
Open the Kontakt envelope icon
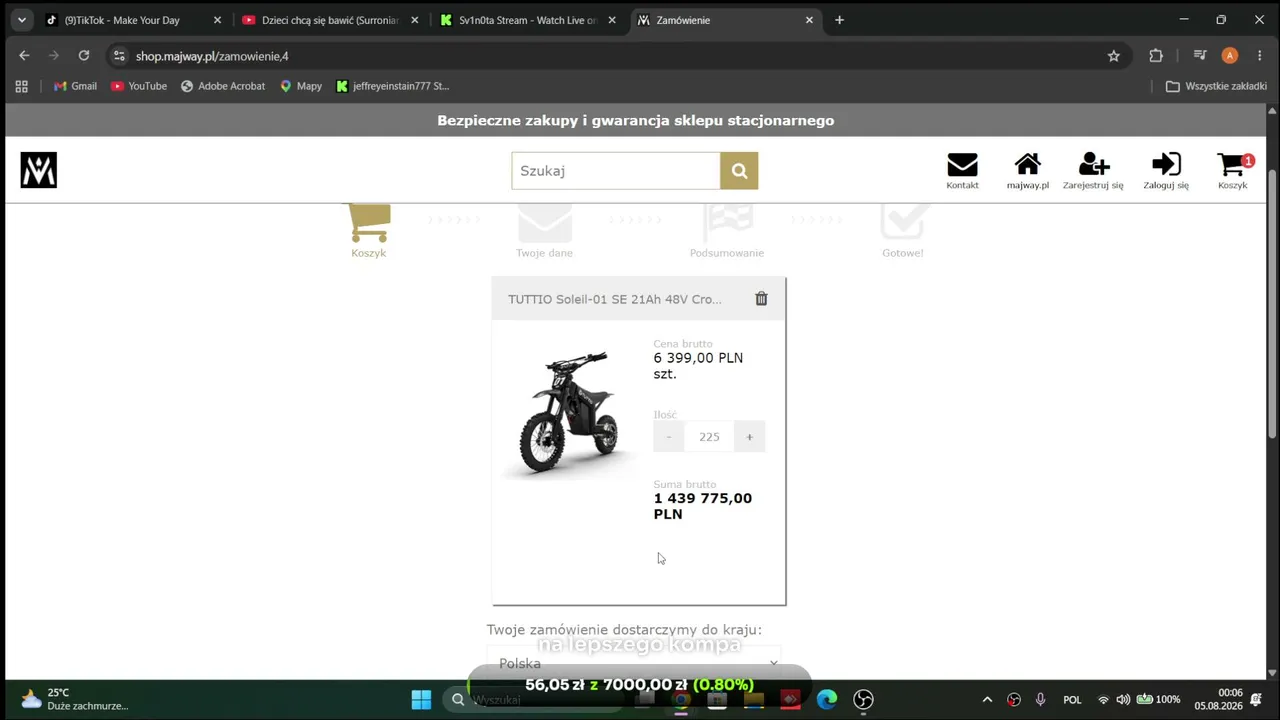962,171
